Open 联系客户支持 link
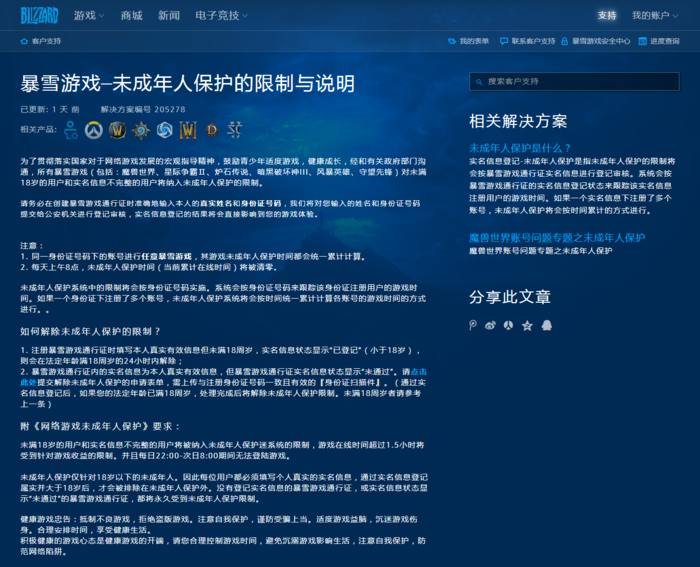 coord(533,41)
